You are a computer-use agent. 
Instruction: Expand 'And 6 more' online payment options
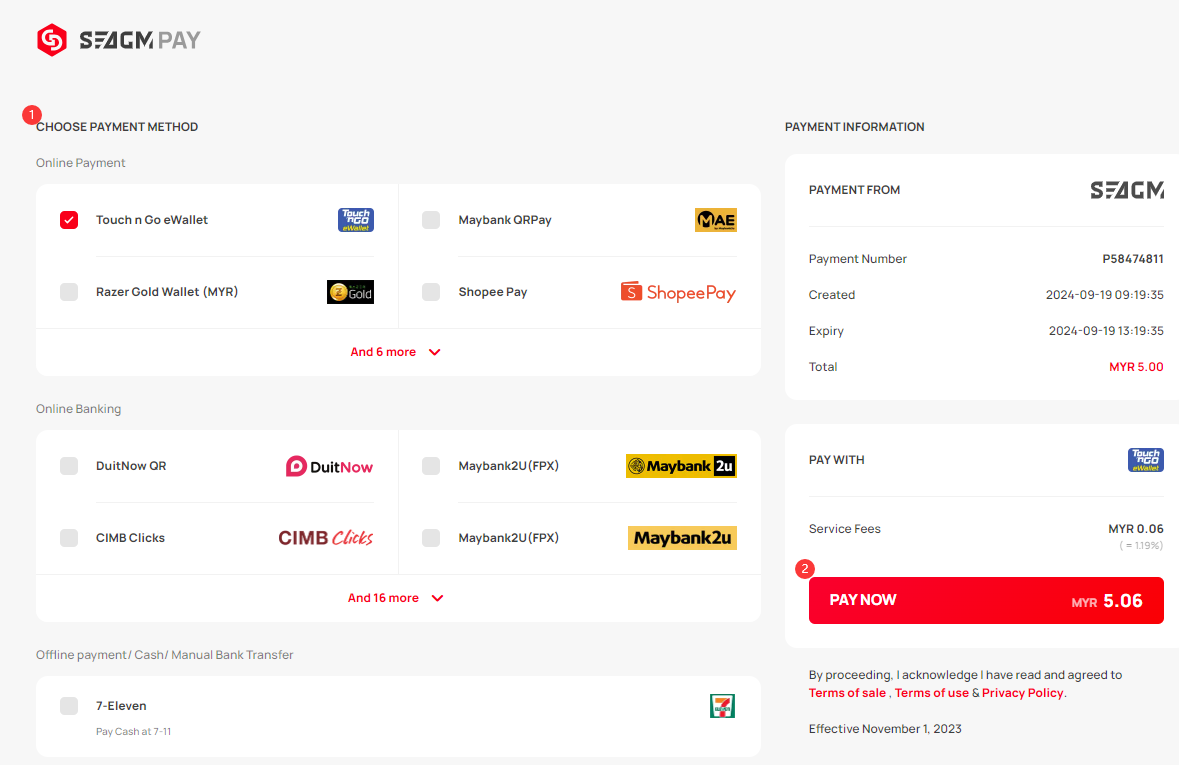[x=396, y=352]
